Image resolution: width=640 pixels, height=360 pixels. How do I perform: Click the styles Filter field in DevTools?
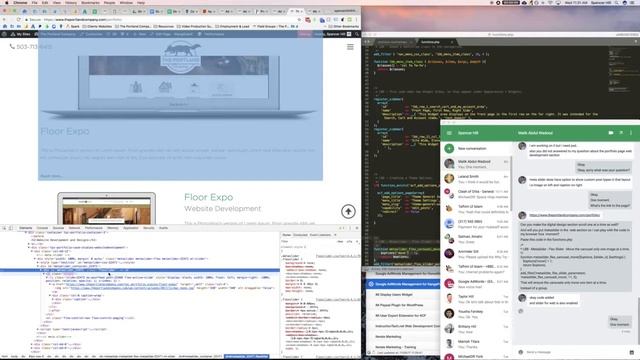pyautogui.click(x=308, y=242)
